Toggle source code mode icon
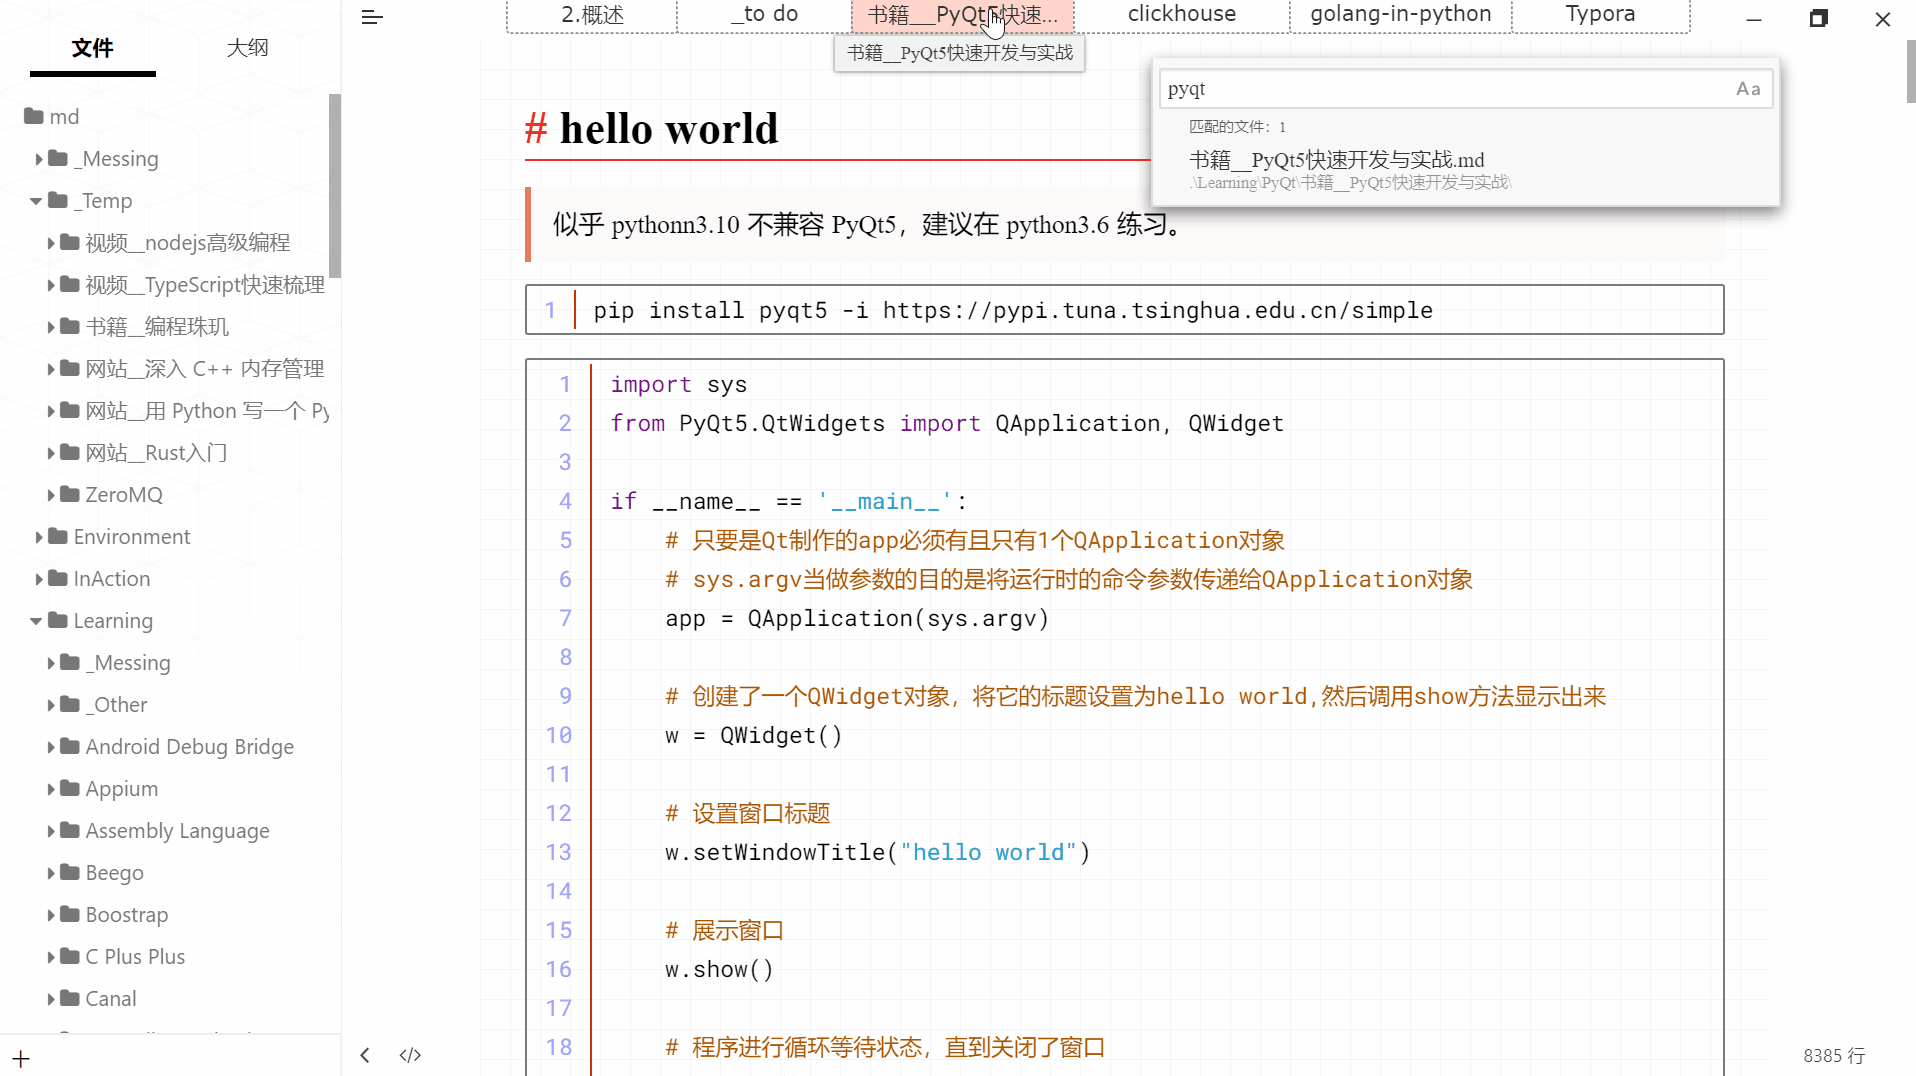 point(410,1055)
